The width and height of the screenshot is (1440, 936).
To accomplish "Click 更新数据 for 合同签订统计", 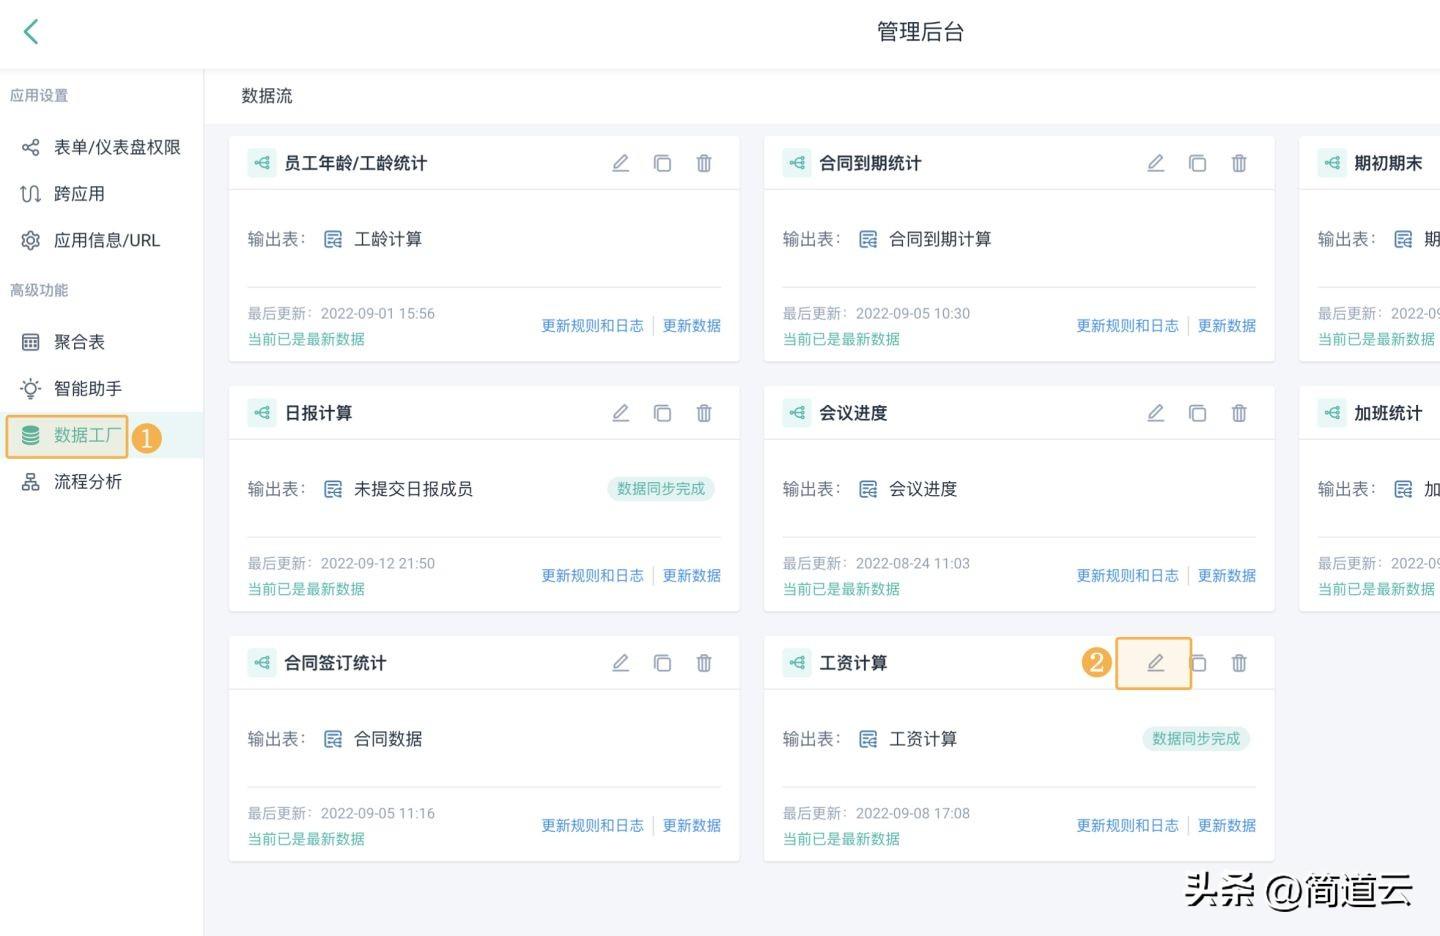I will pyautogui.click(x=692, y=826).
